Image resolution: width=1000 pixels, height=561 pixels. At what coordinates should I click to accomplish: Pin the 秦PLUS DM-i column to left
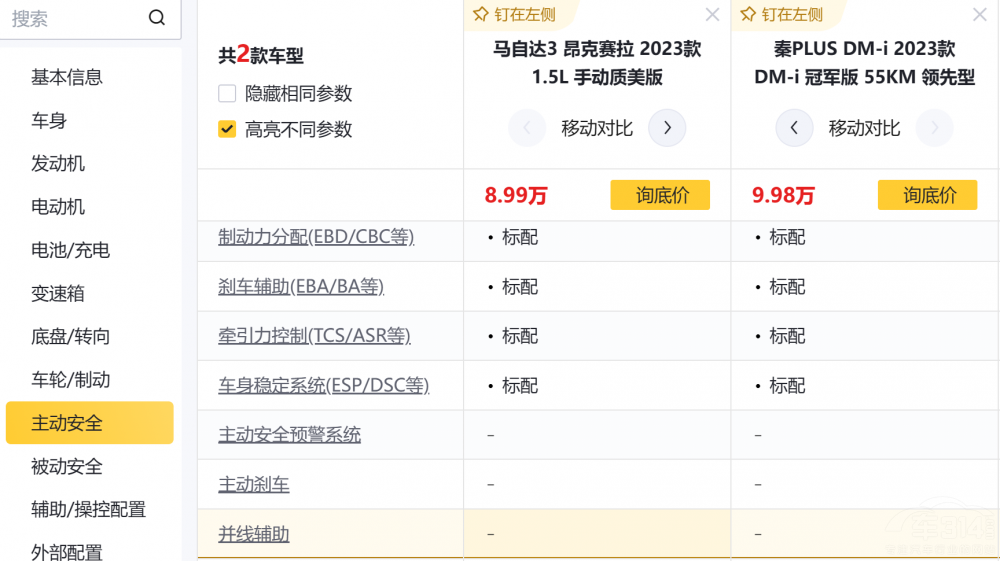[x=781, y=15]
